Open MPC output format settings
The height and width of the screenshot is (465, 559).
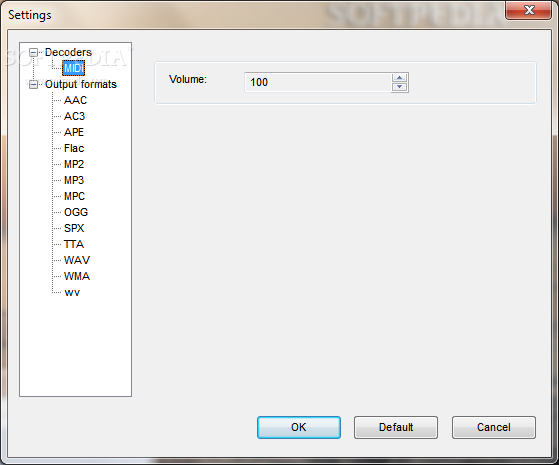pos(75,196)
